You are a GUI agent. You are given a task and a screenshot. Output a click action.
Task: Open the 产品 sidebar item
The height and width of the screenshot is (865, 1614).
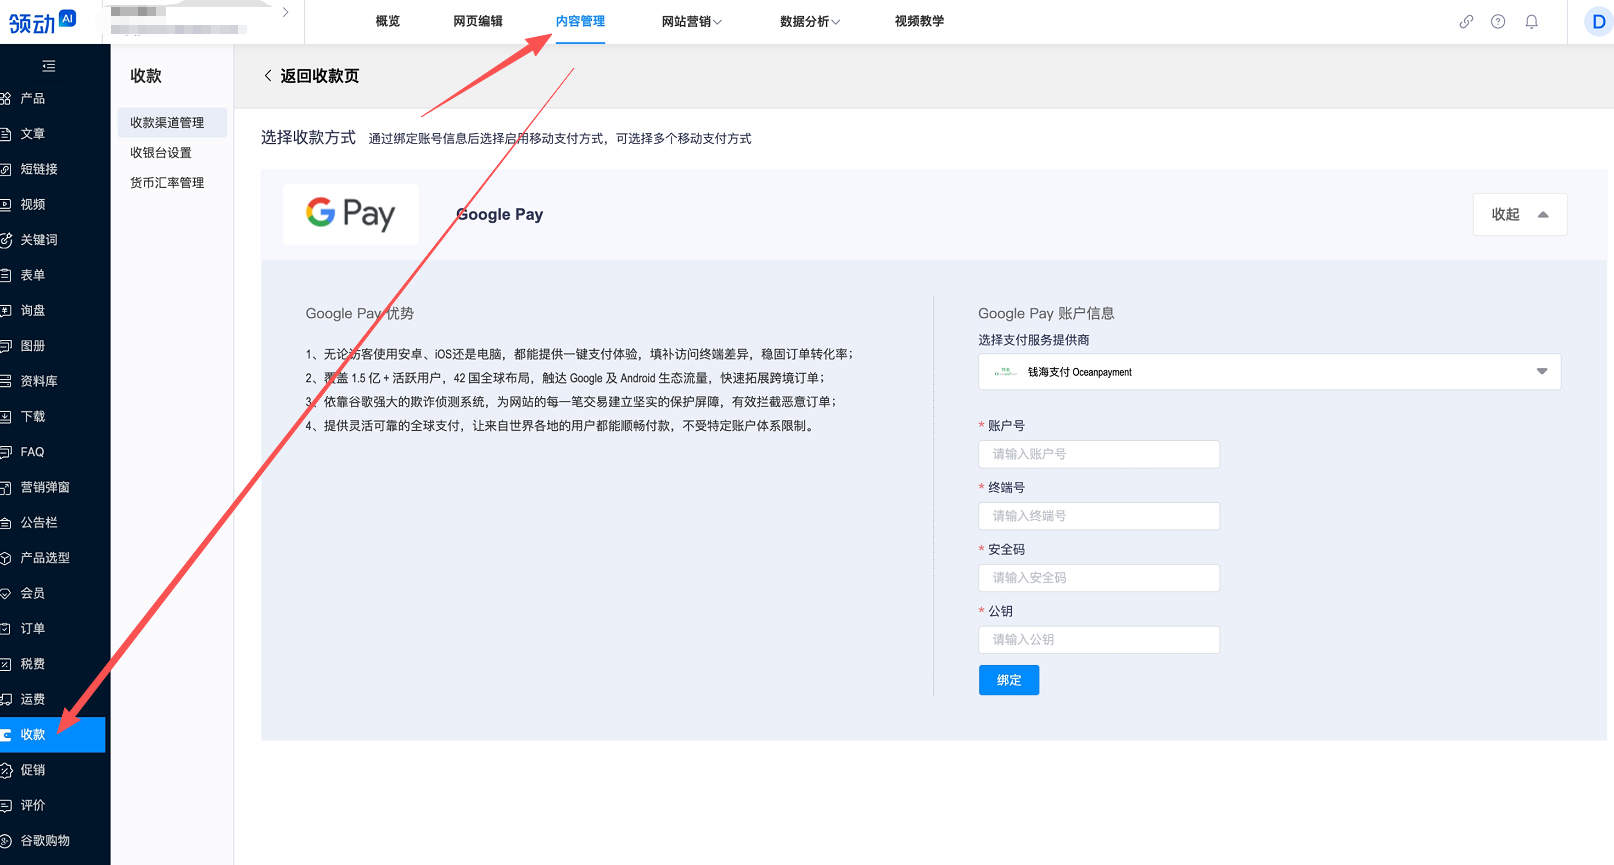32,99
